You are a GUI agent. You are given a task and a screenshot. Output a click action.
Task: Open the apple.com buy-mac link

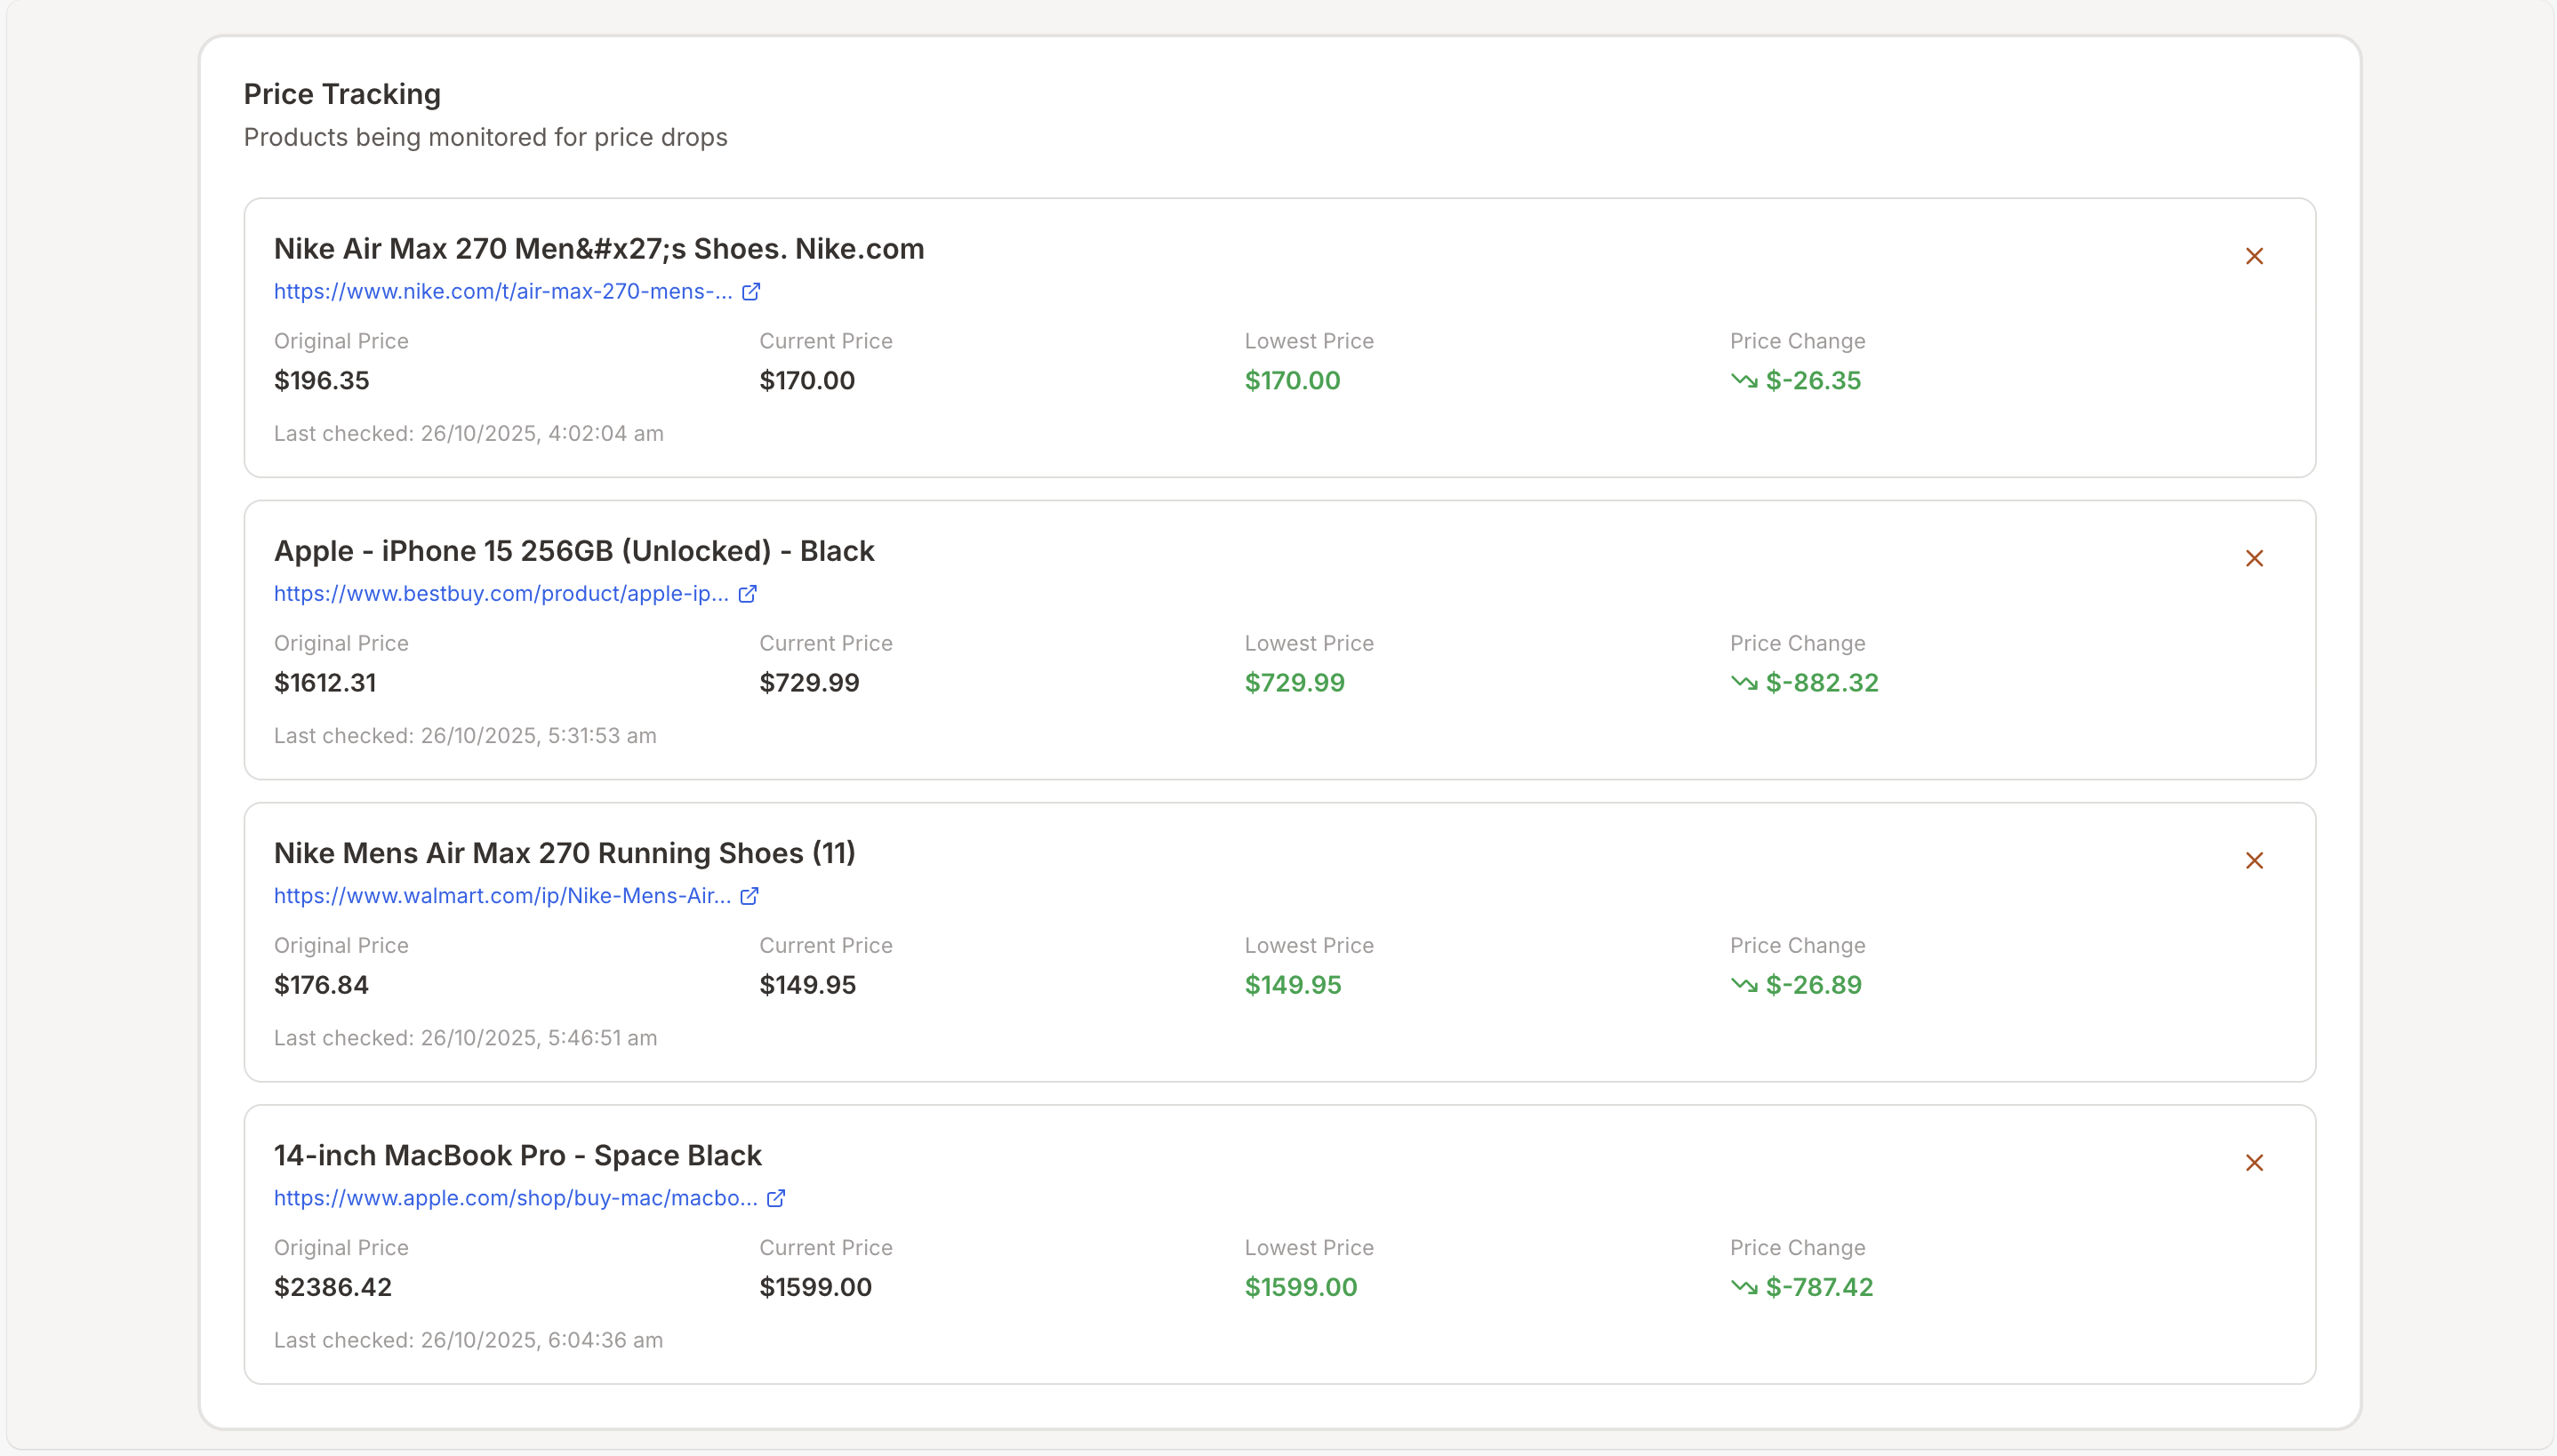pos(515,1197)
